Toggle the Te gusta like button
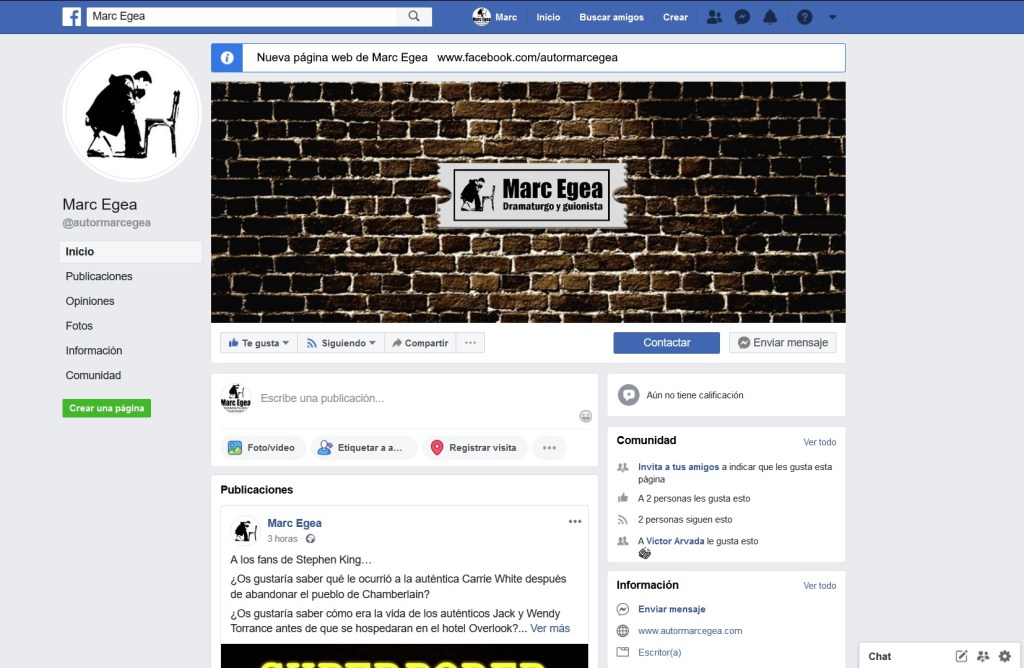This screenshot has width=1024, height=668. pos(259,343)
